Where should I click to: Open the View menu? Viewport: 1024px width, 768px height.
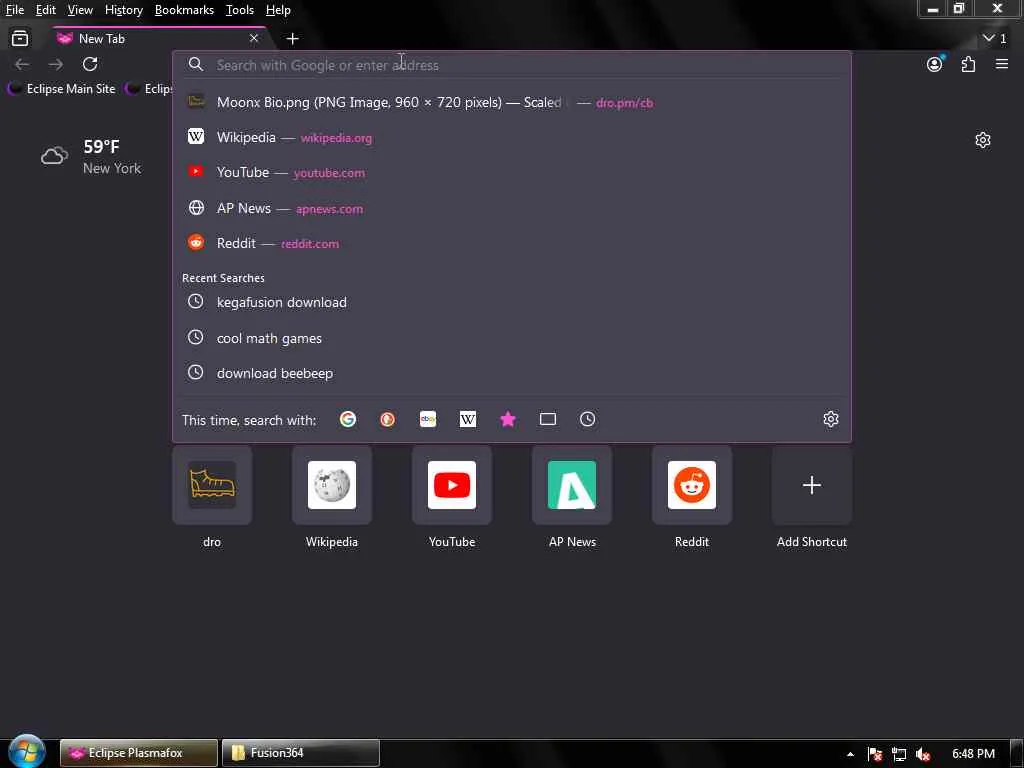80,10
